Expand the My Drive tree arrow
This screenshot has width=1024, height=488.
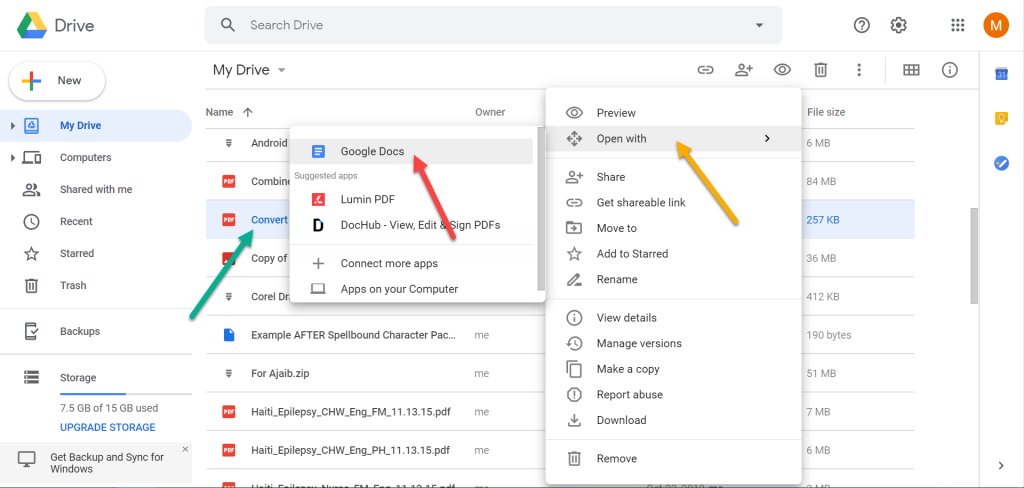[x=12, y=125]
